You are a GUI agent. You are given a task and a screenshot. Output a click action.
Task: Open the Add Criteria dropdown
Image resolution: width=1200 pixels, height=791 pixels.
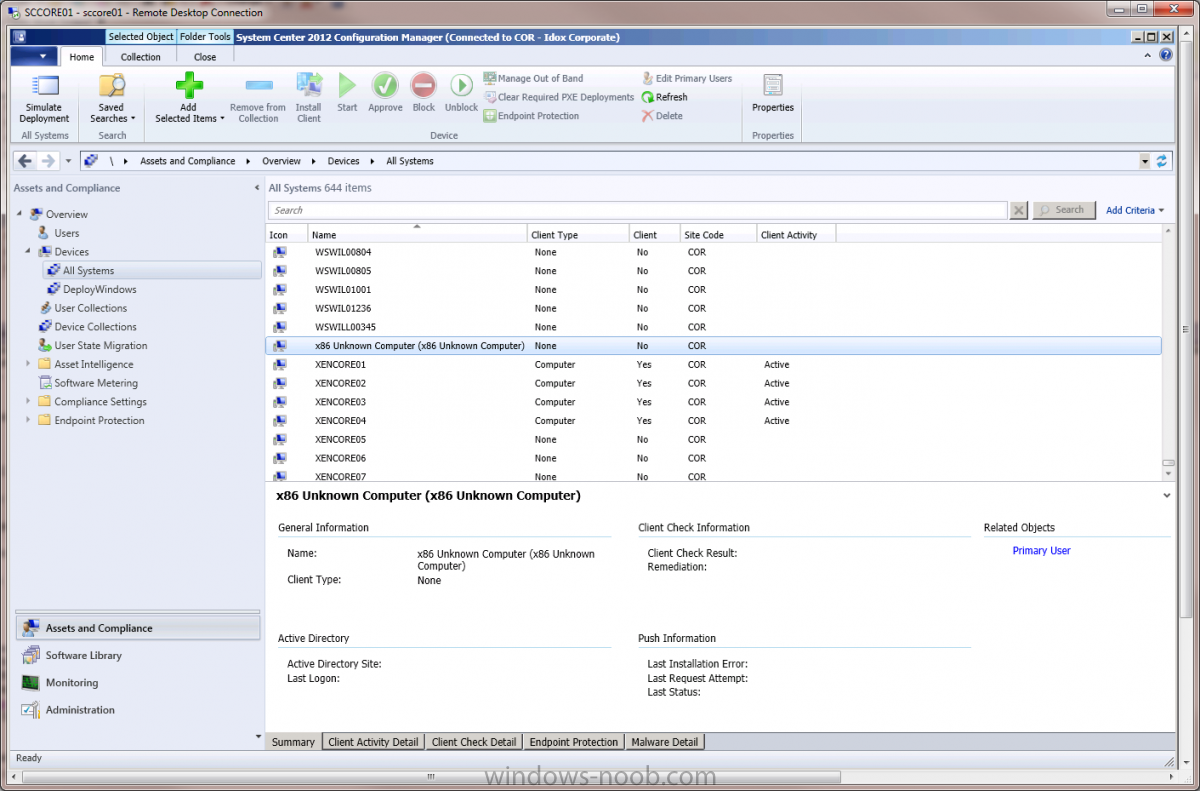[1135, 210]
